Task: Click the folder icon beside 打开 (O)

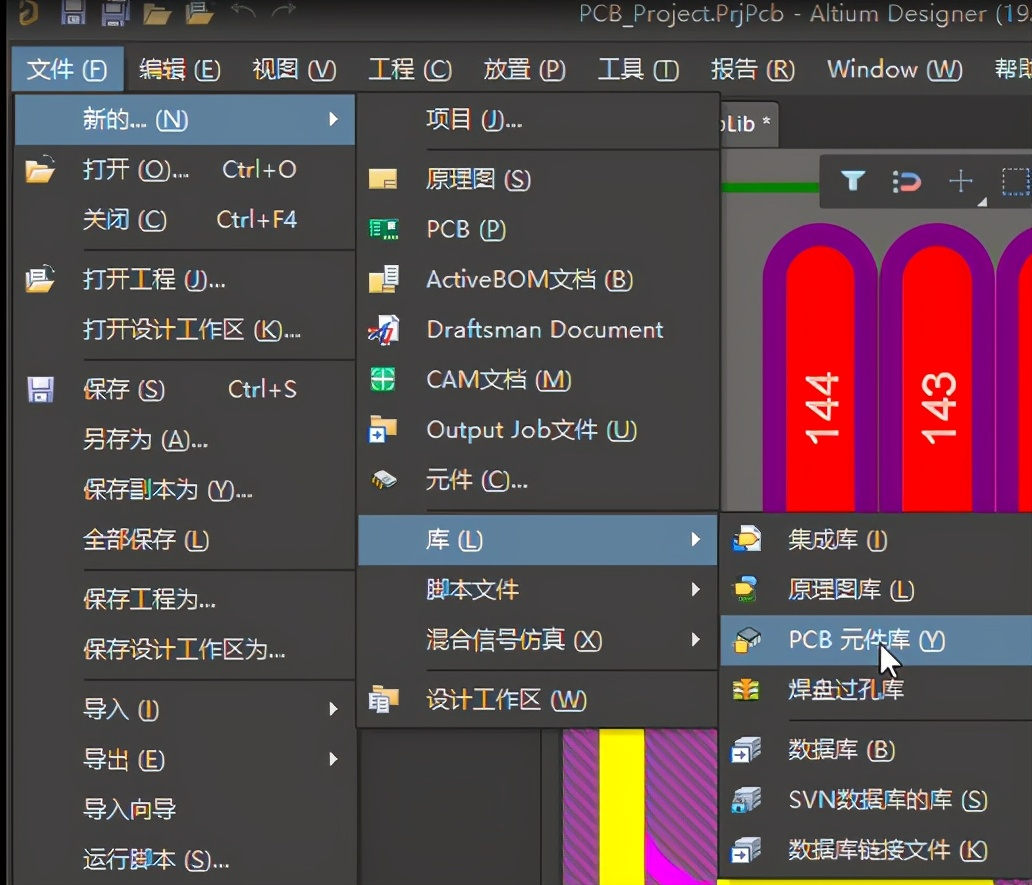Action: click(x=39, y=169)
